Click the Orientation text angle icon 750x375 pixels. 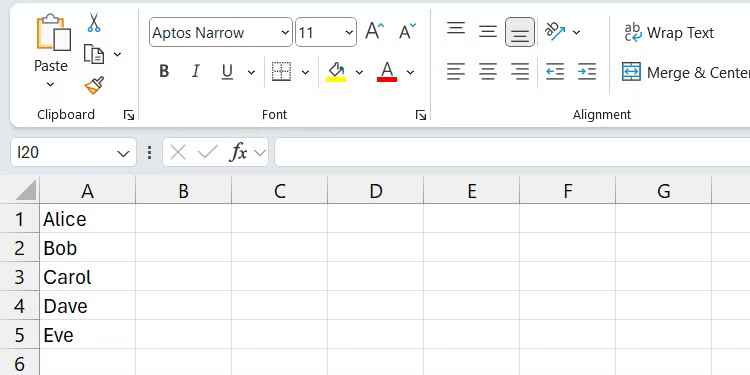coord(555,32)
